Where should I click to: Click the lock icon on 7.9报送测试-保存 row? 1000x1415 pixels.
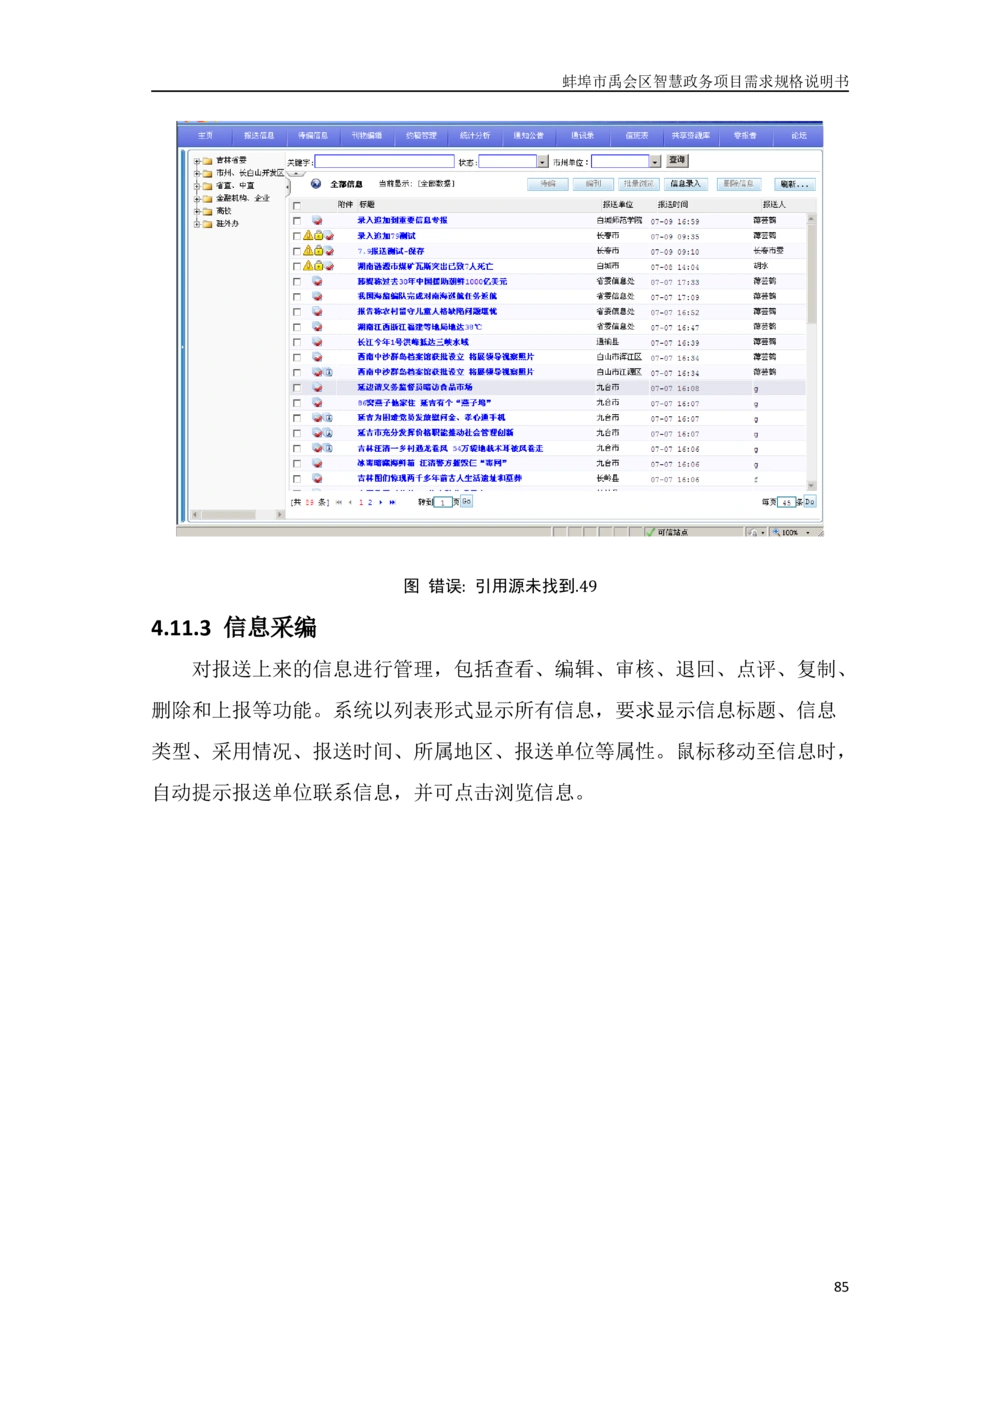click(x=319, y=251)
